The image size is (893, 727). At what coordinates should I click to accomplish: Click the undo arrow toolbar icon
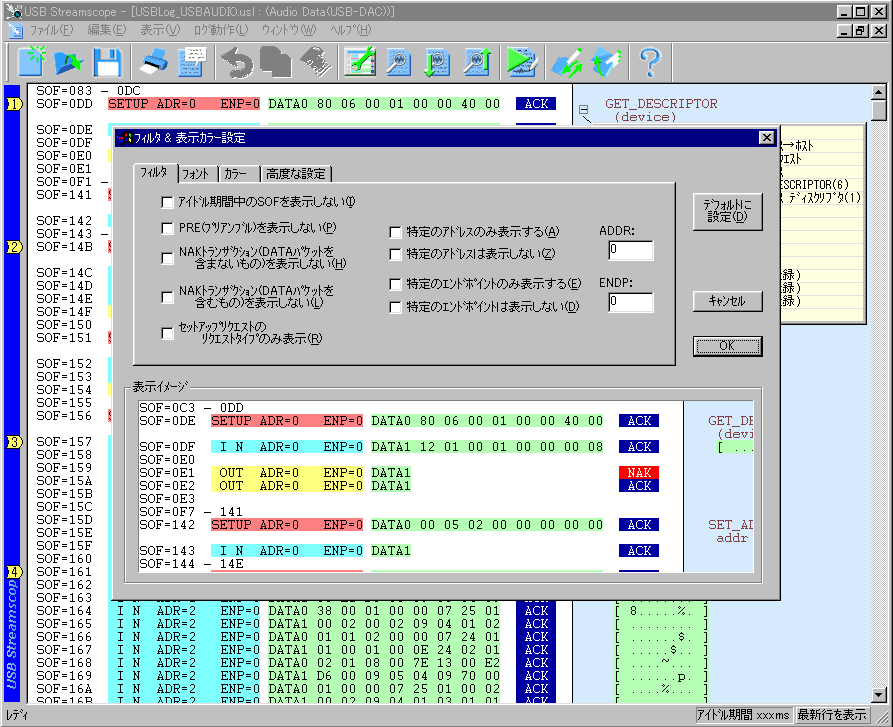[x=237, y=61]
